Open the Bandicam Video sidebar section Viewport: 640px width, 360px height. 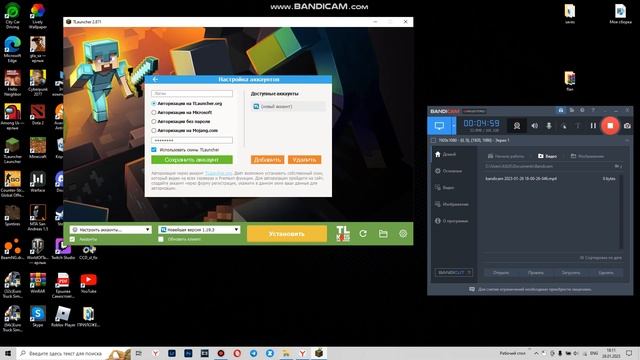pyautogui.click(x=445, y=188)
